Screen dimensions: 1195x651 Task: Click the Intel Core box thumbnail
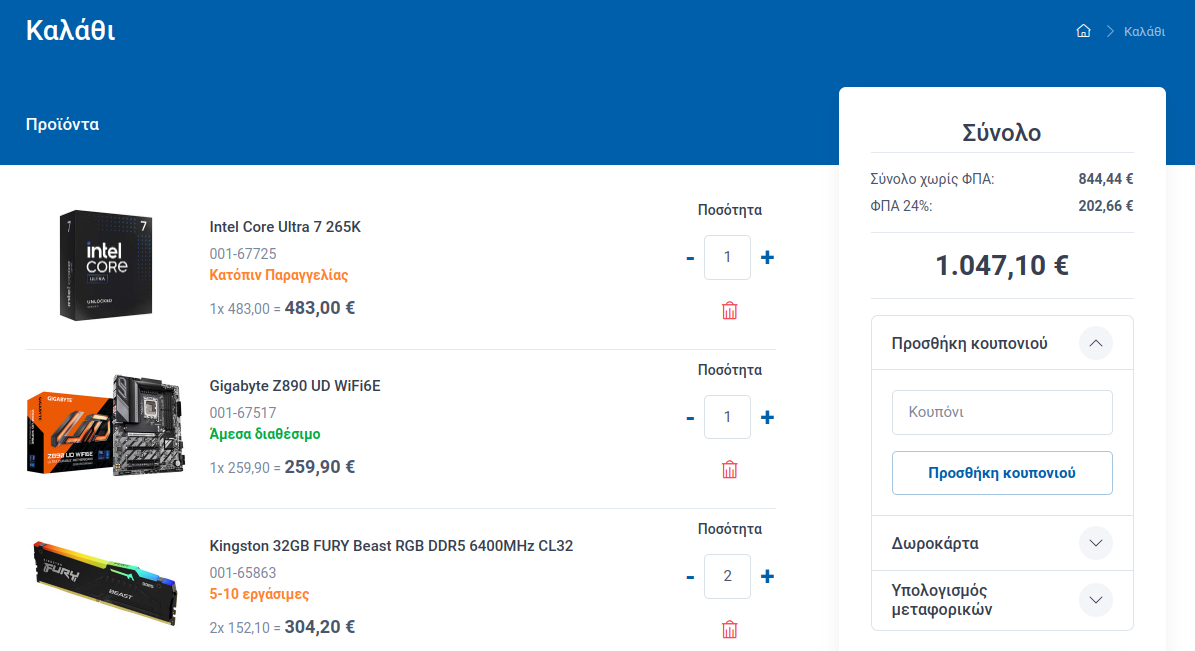pyautogui.click(x=106, y=265)
